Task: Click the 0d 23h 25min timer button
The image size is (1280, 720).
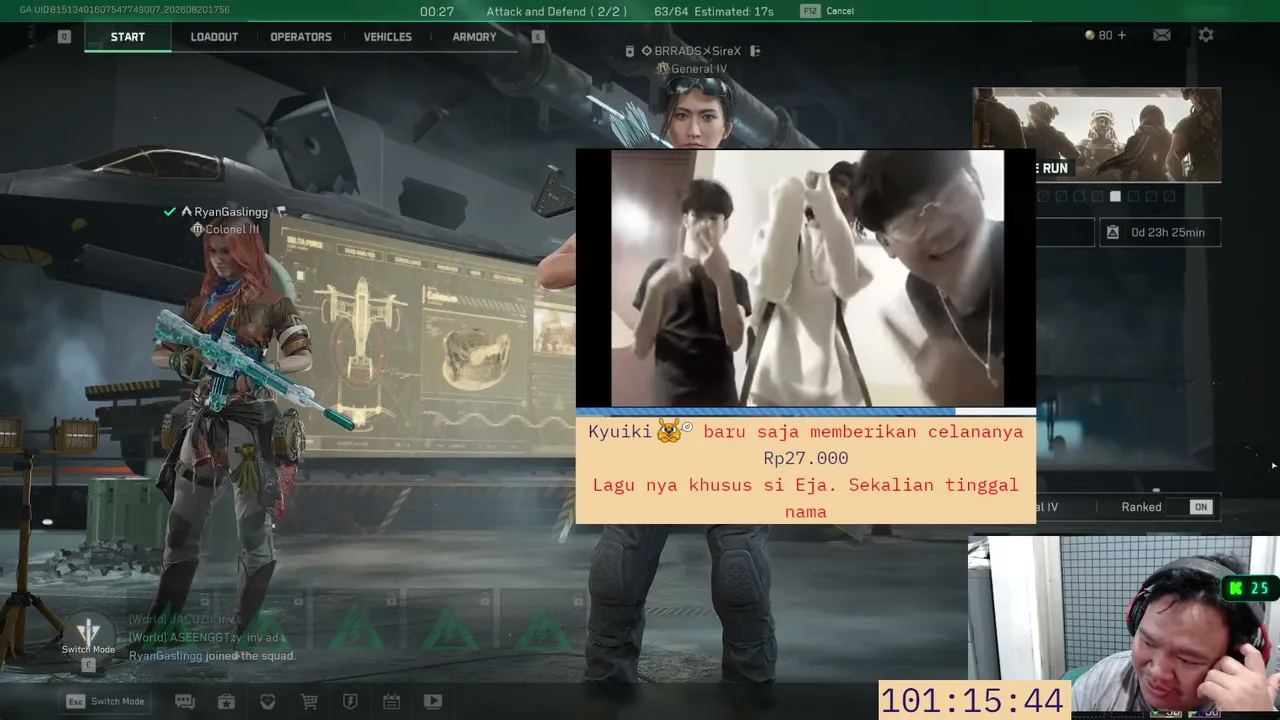Action: tap(1160, 233)
